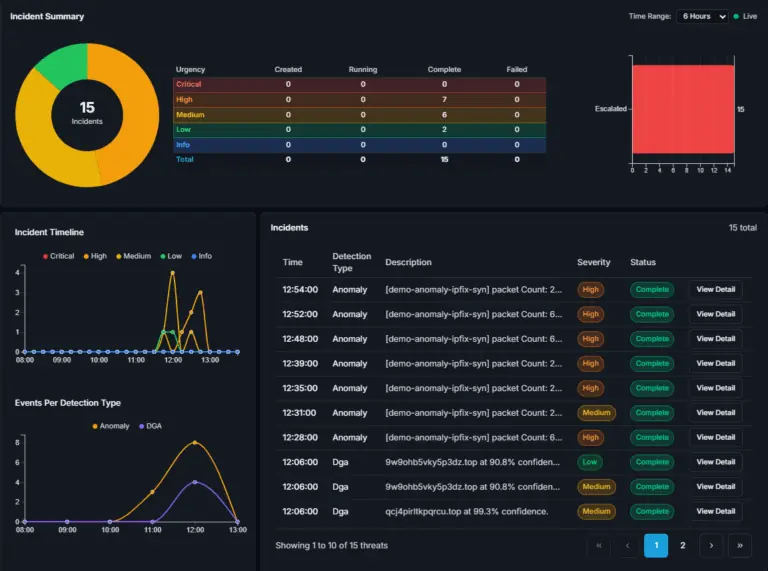Toggle the Anomaly series legend entry
This screenshot has width=768, height=571.
click(111, 426)
